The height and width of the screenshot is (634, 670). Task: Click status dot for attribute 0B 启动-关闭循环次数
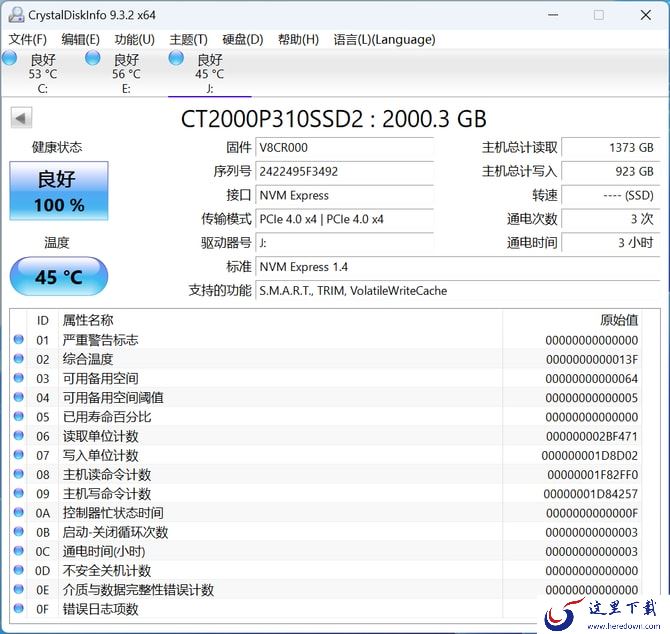[x=18, y=531]
